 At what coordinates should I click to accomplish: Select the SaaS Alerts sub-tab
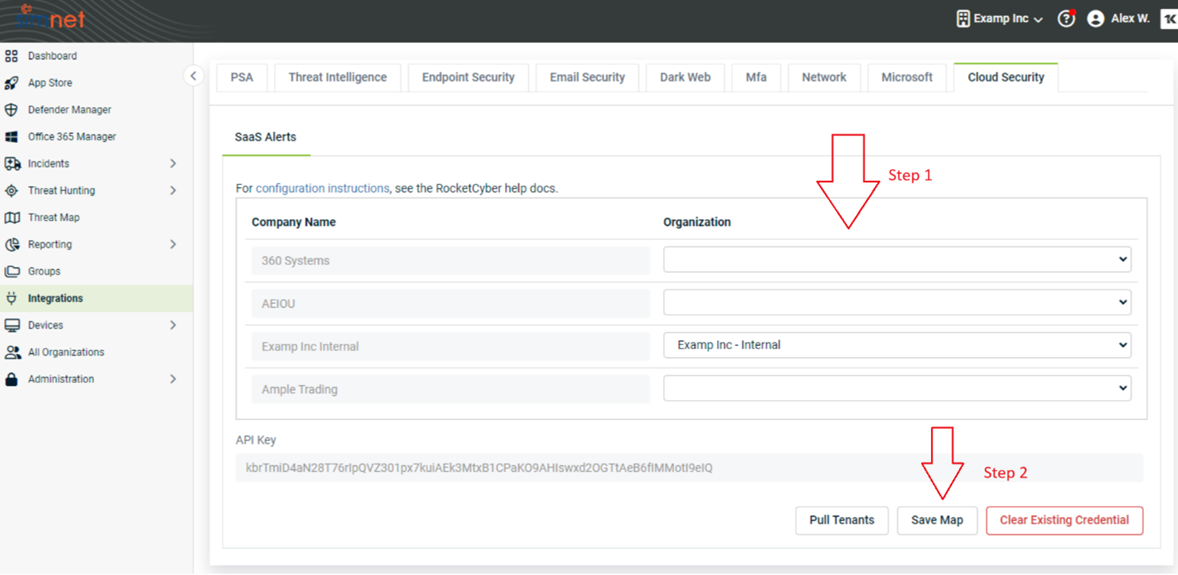(266, 138)
